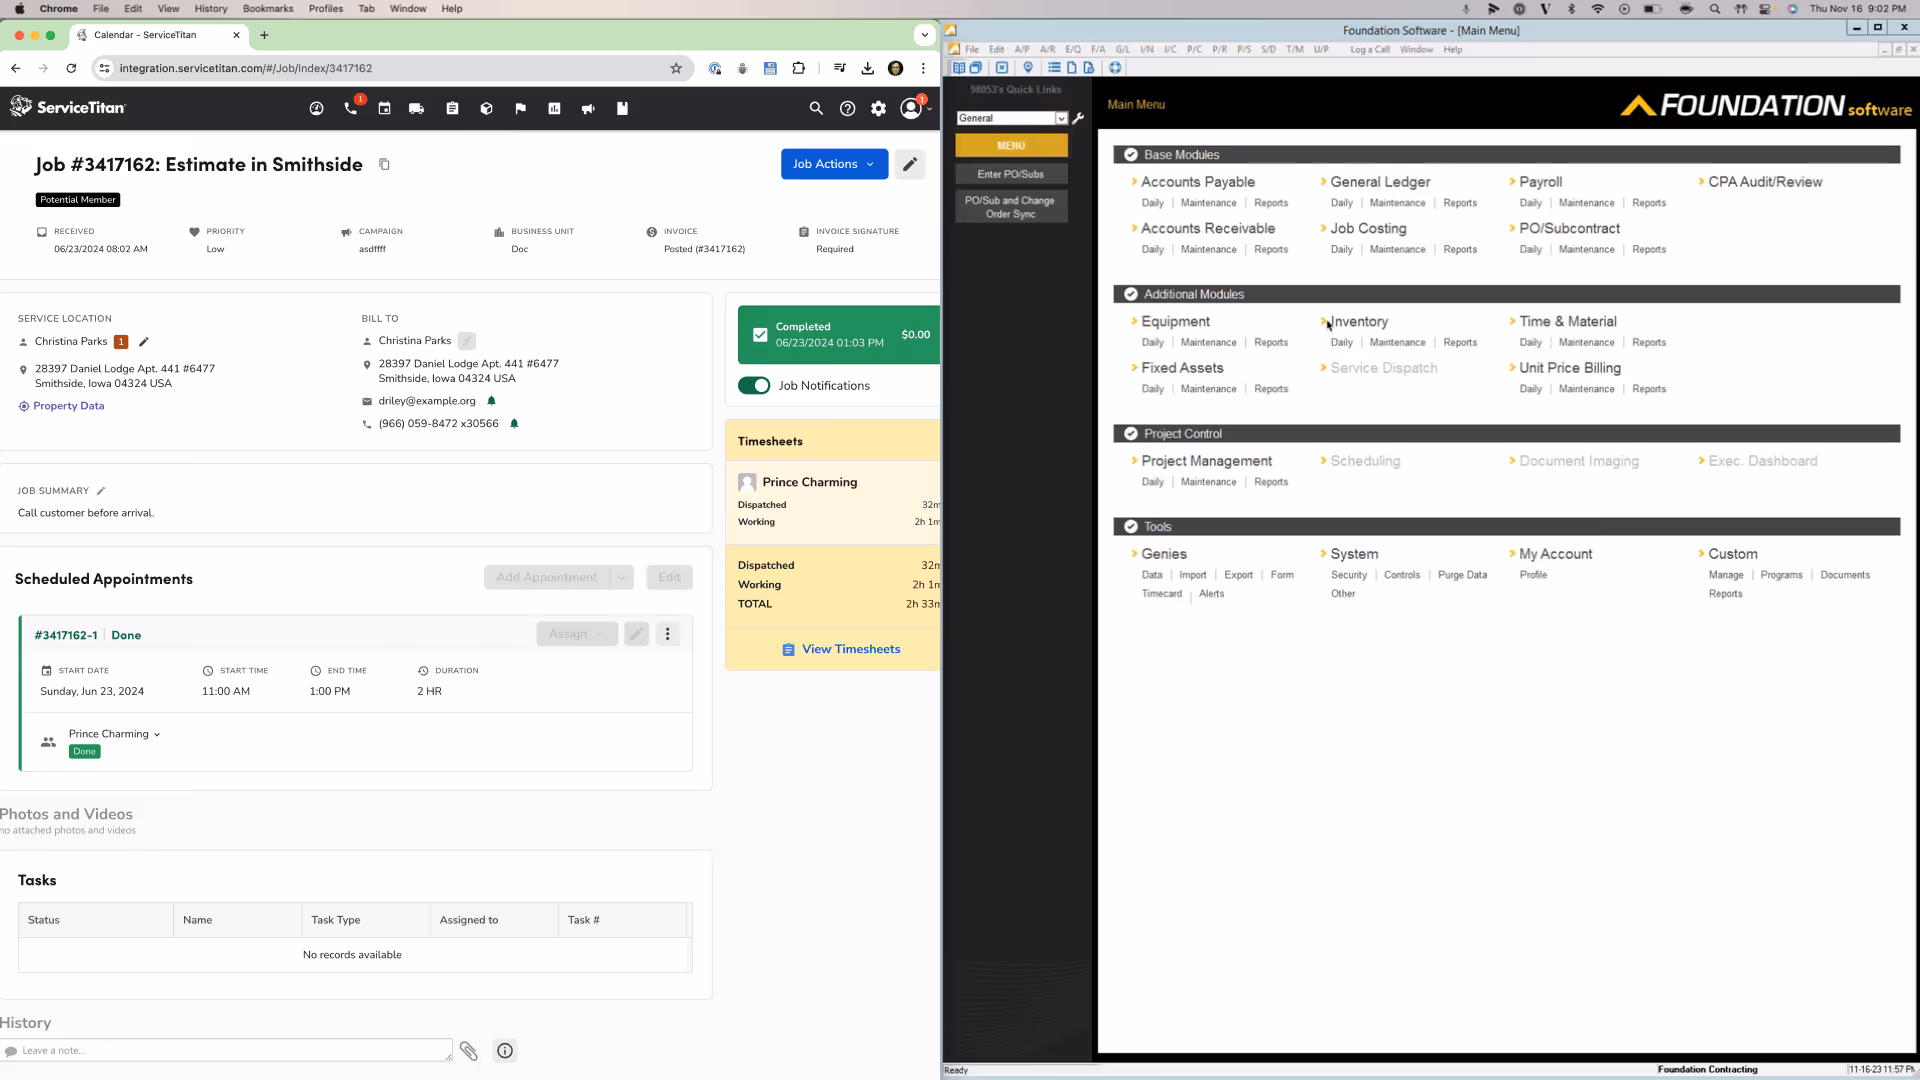
Task: Click the lifebuoy support icon in Foundation toolbar
Action: [1115, 68]
